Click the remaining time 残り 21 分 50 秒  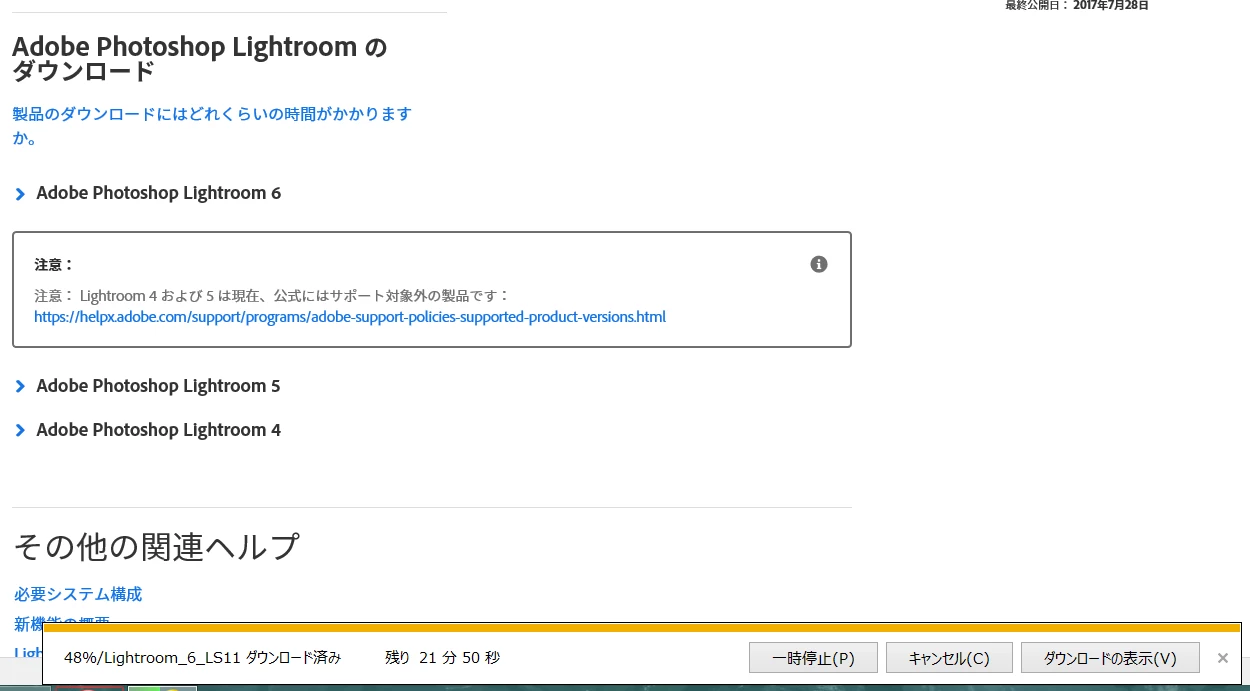[443, 658]
